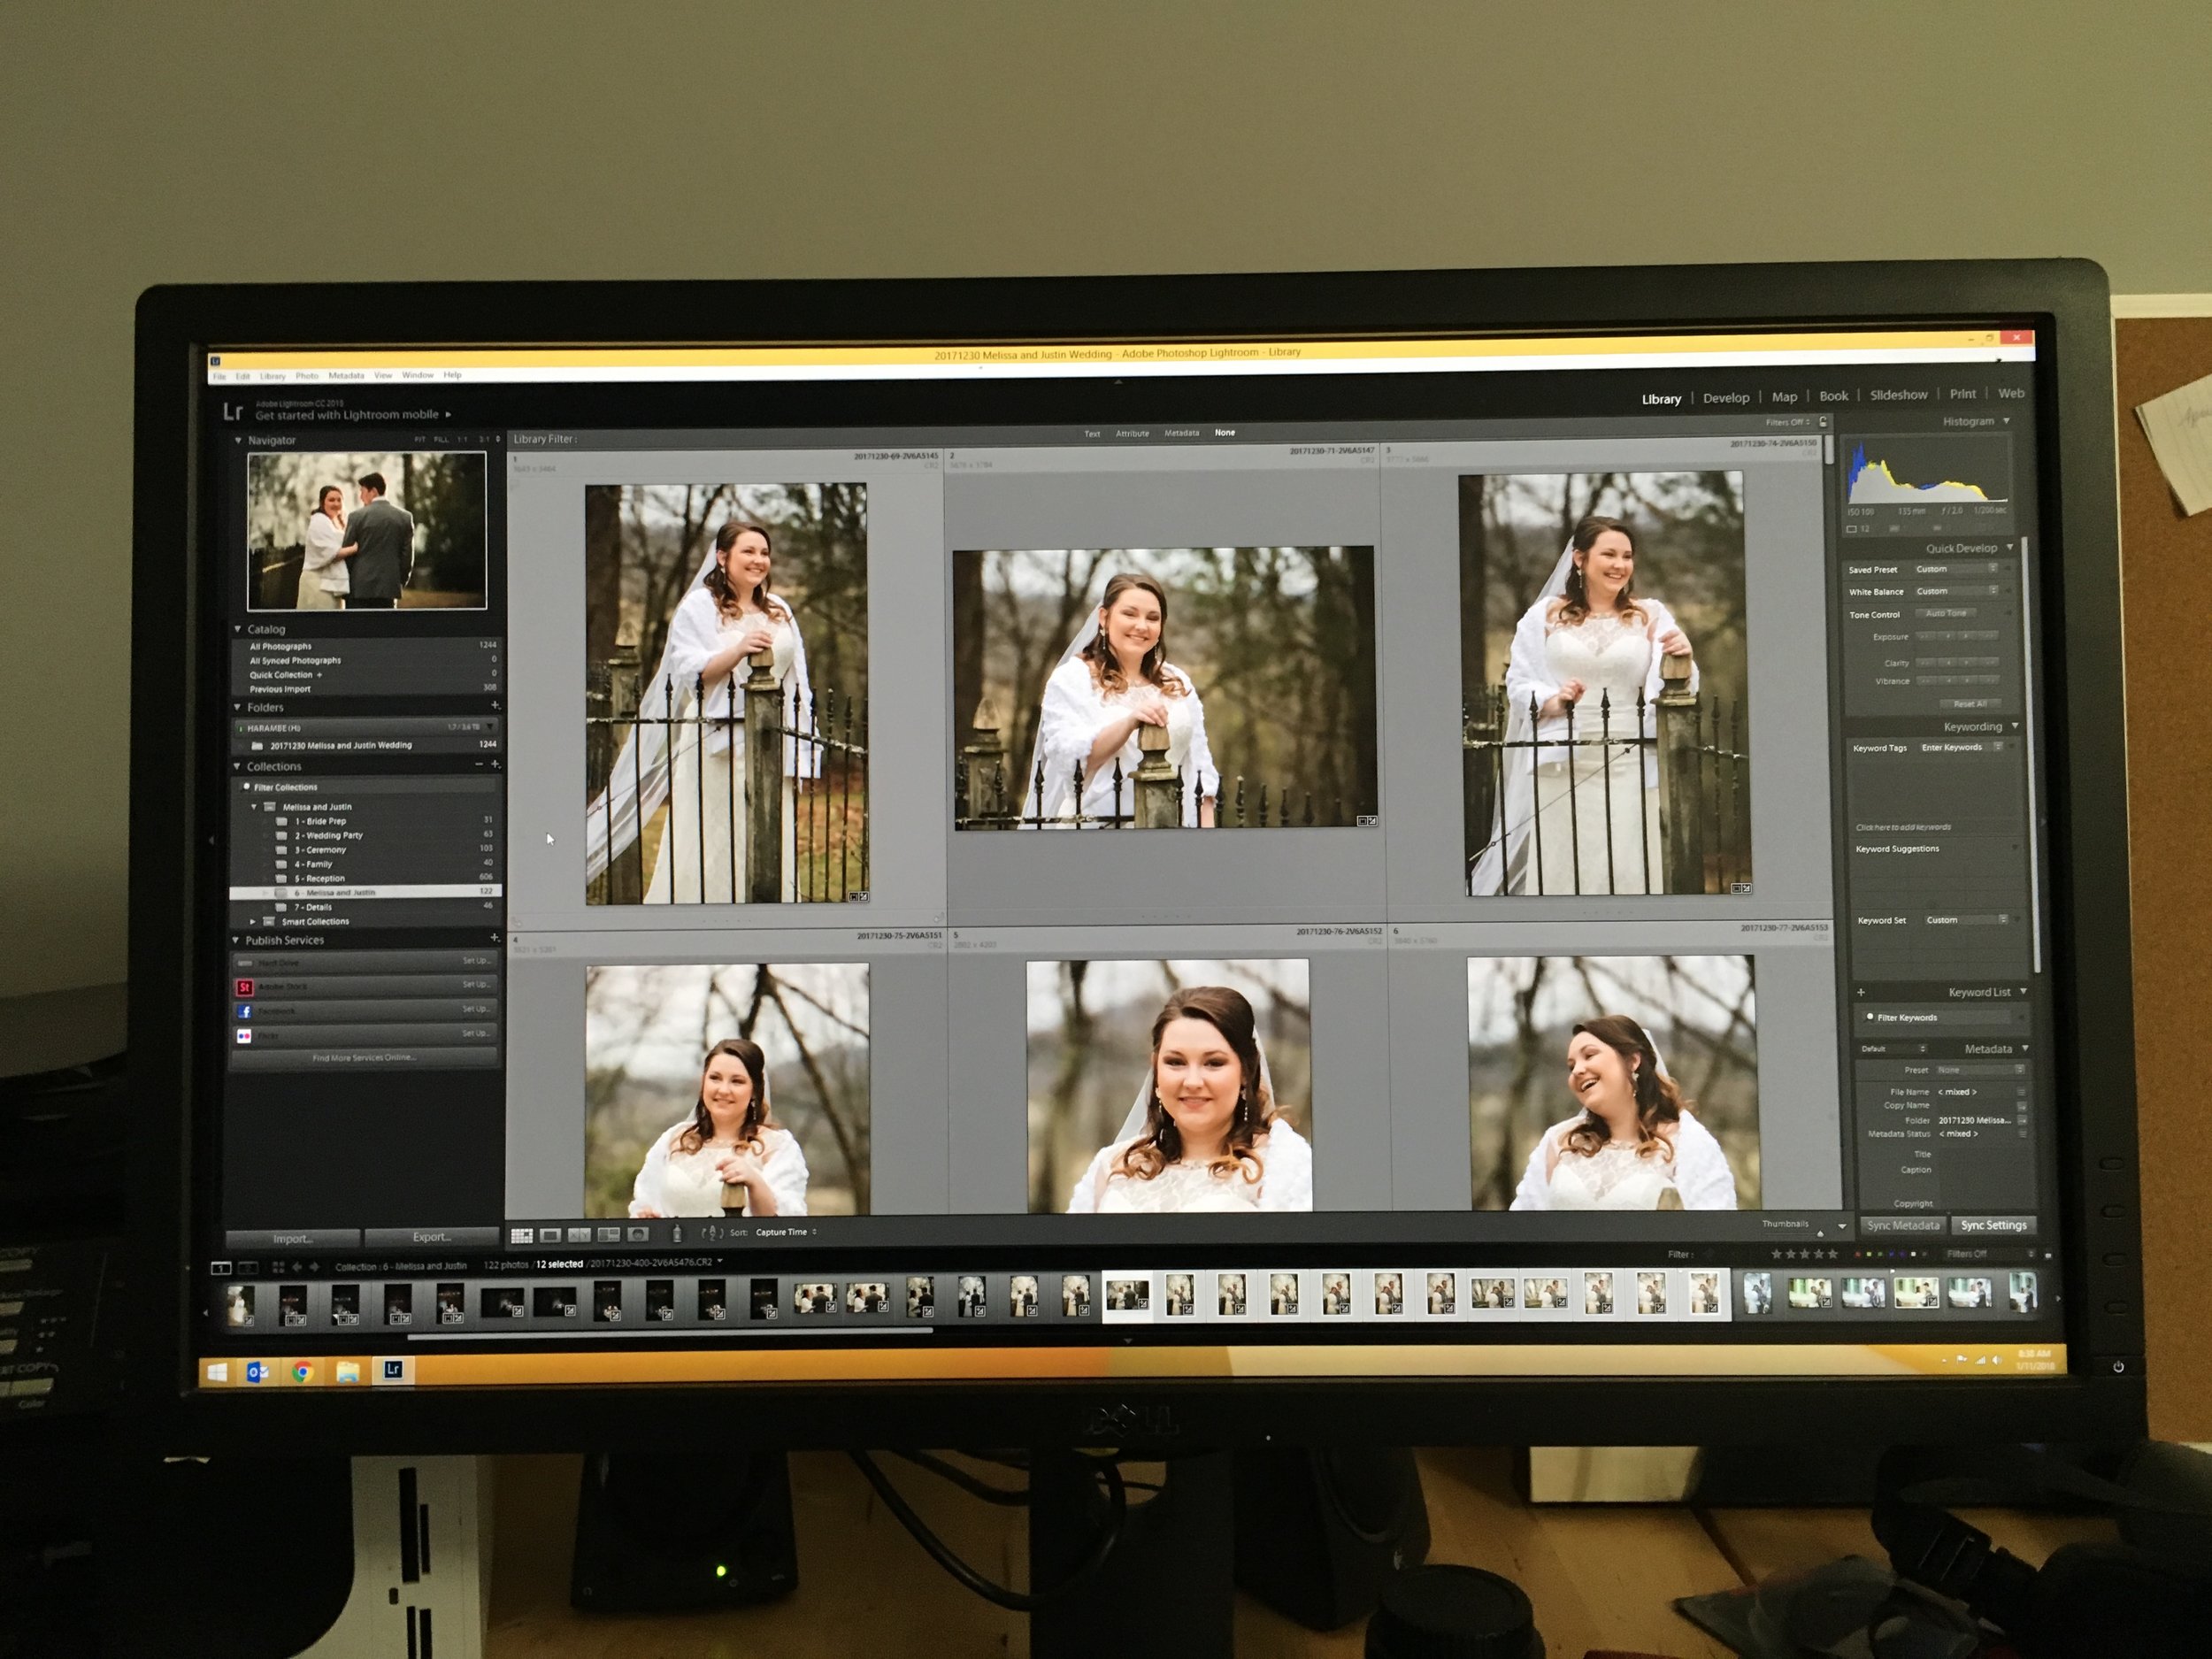The width and height of the screenshot is (2212, 1659).
Task: Click Auto Tone button
Action: 1946,613
